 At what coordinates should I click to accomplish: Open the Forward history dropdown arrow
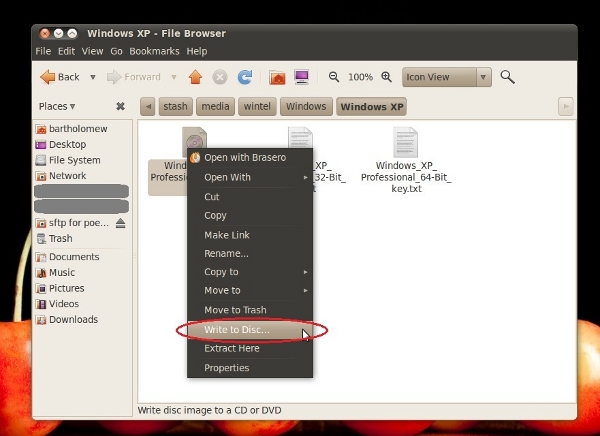pos(174,77)
